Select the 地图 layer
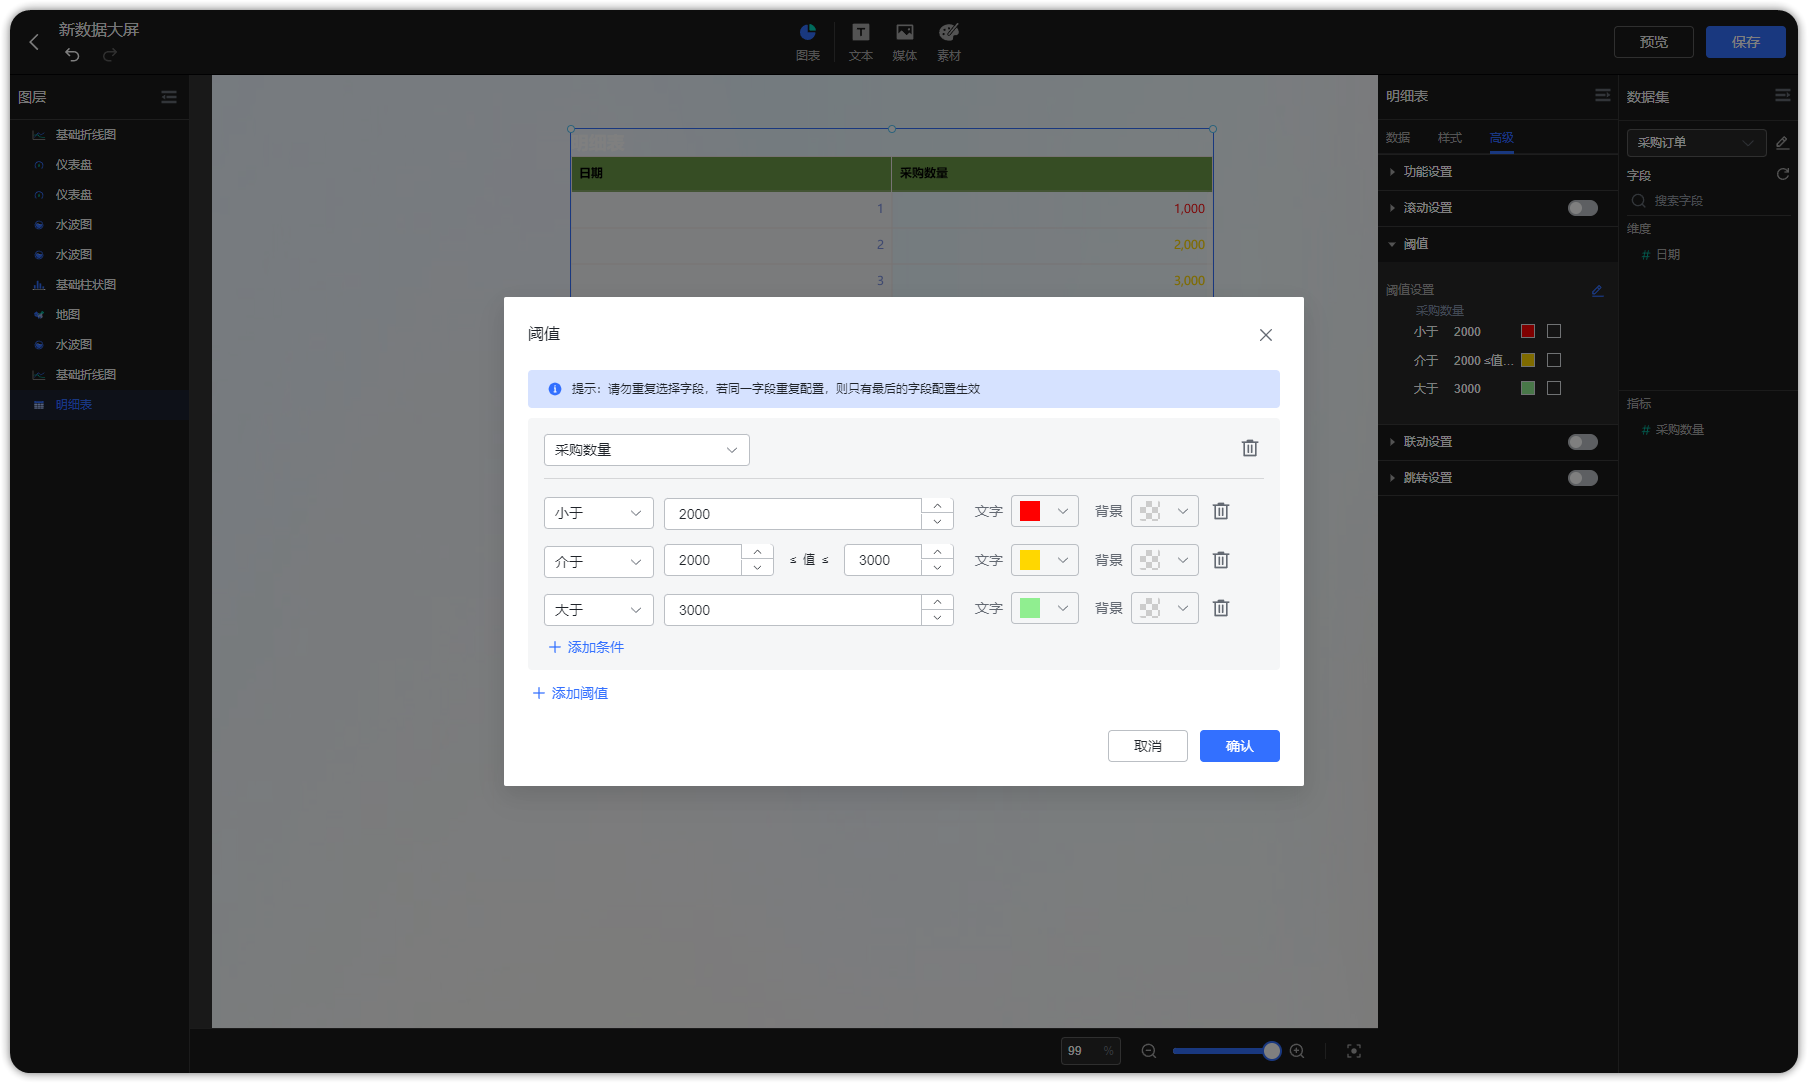 click(x=100, y=315)
